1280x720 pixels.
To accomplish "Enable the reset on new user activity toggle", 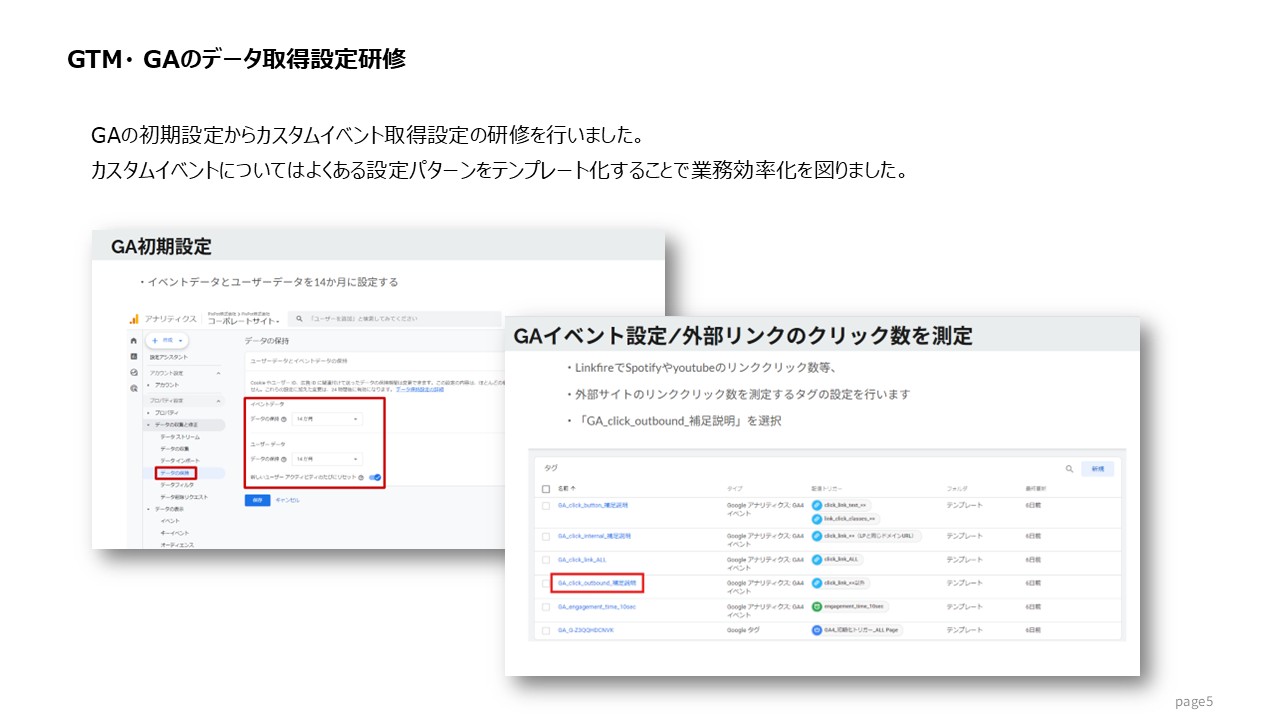I will (x=375, y=478).
